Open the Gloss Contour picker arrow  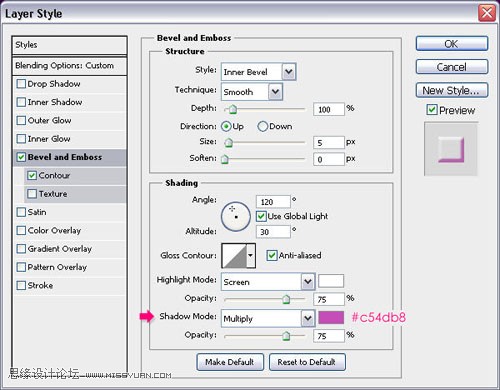(x=251, y=256)
